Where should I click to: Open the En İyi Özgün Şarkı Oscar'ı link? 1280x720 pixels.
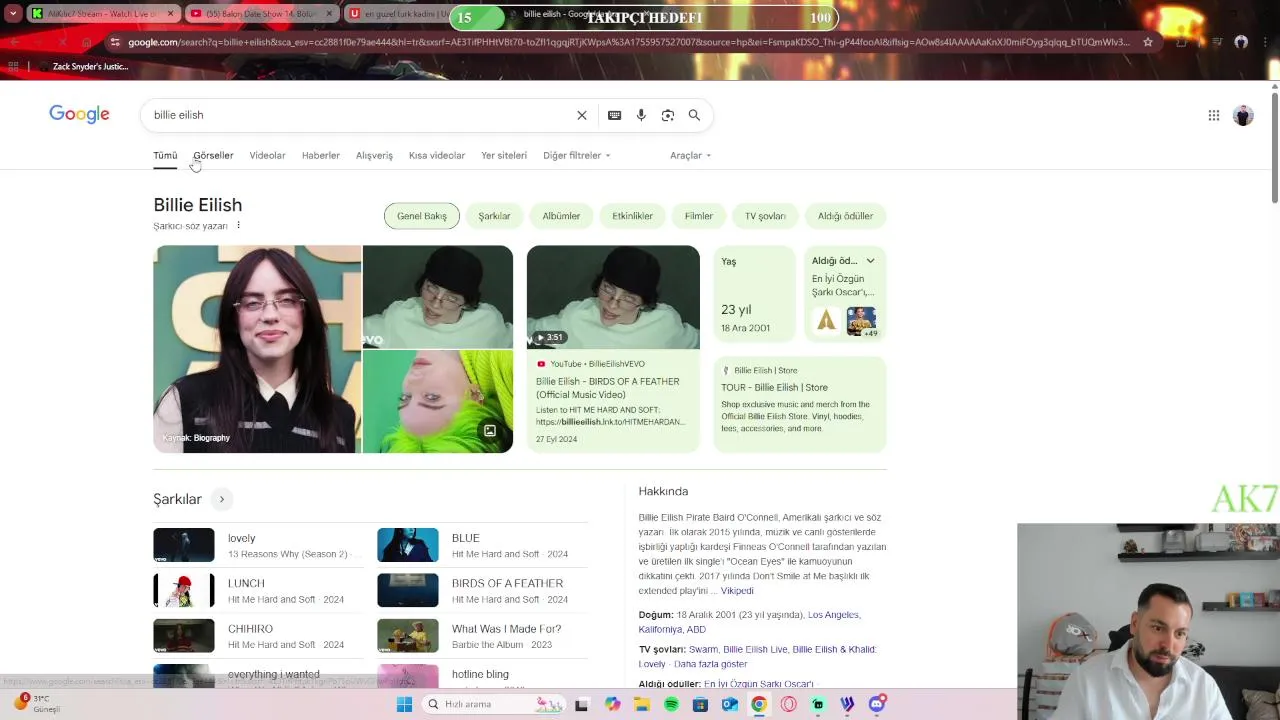coord(758,684)
